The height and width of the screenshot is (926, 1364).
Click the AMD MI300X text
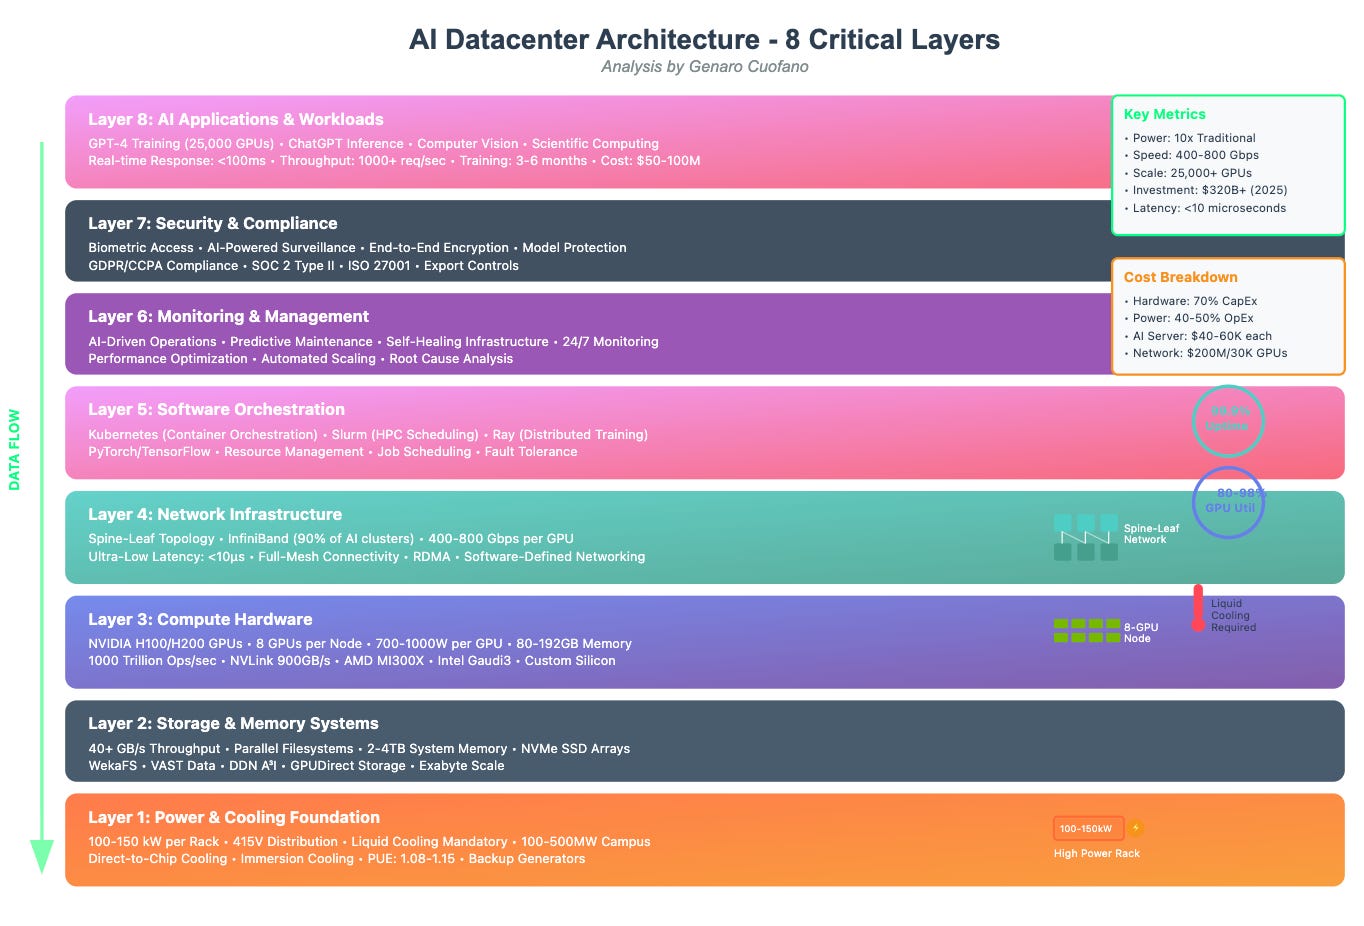[x=384, y=660]
